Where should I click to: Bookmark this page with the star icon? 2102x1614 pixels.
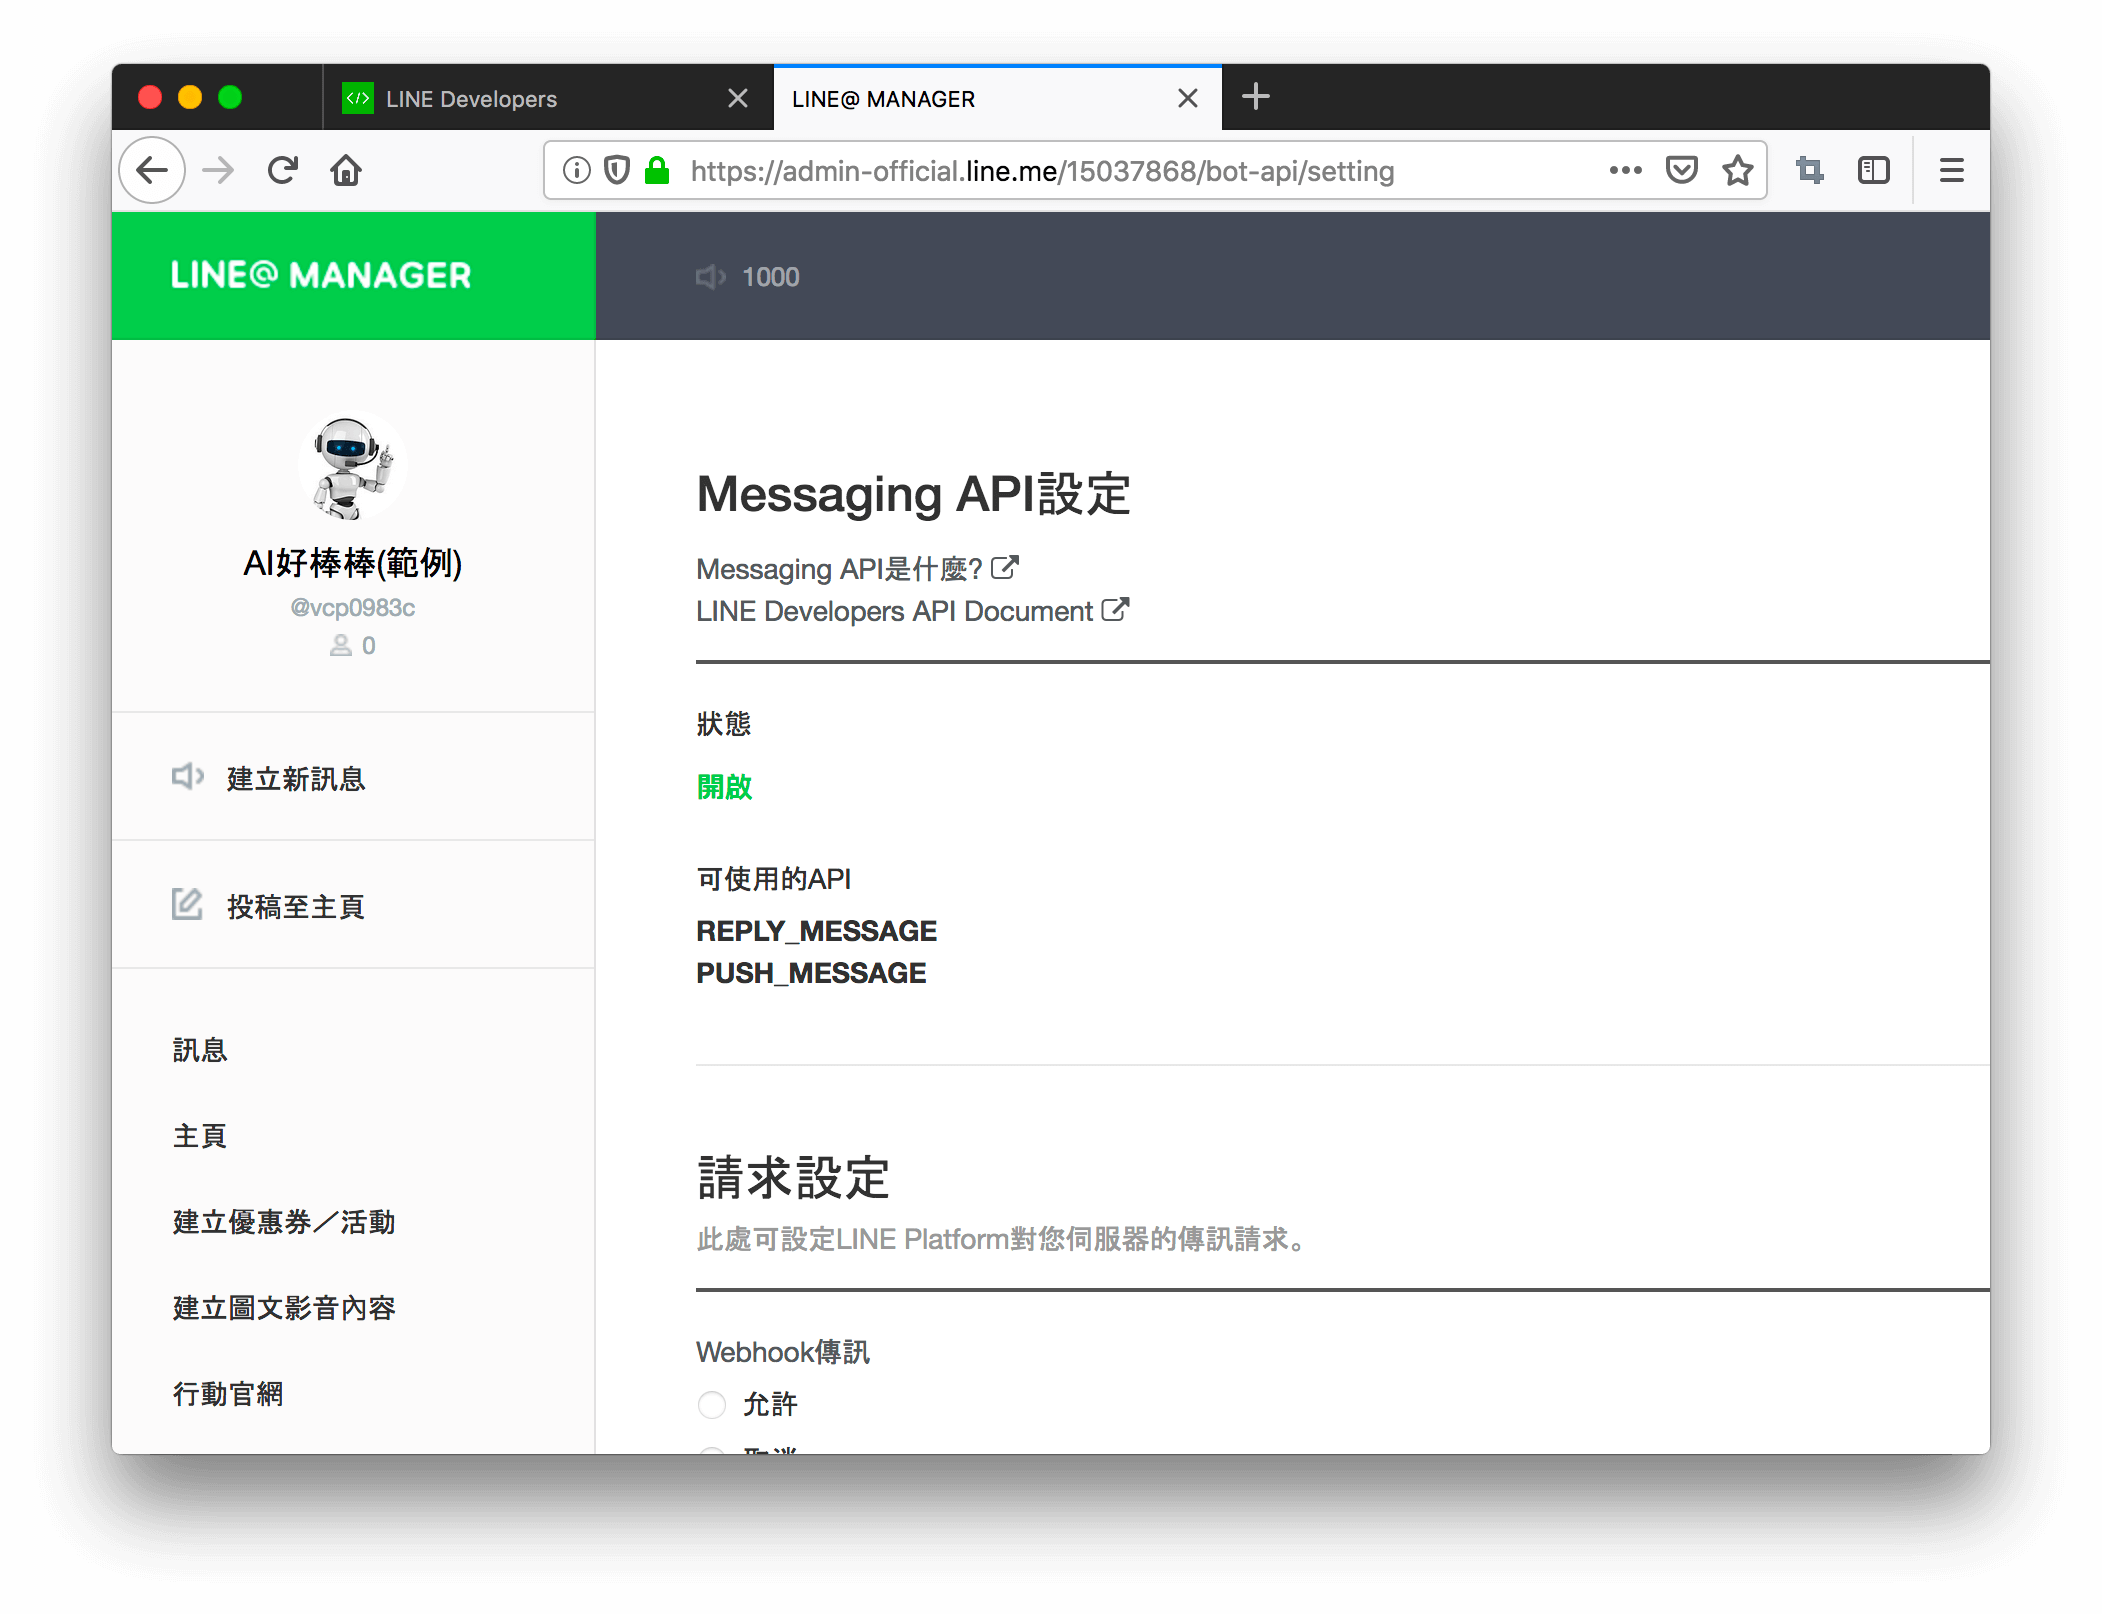click(1738, 171)
